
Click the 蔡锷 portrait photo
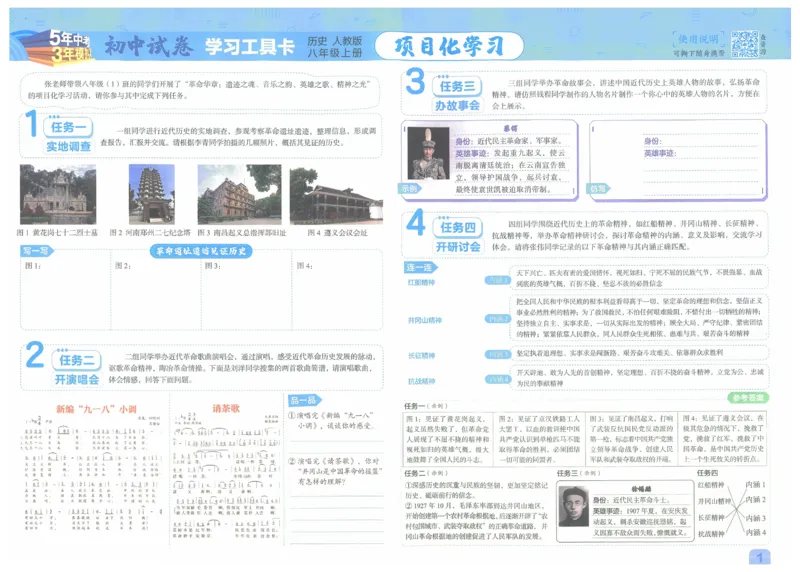429,153
